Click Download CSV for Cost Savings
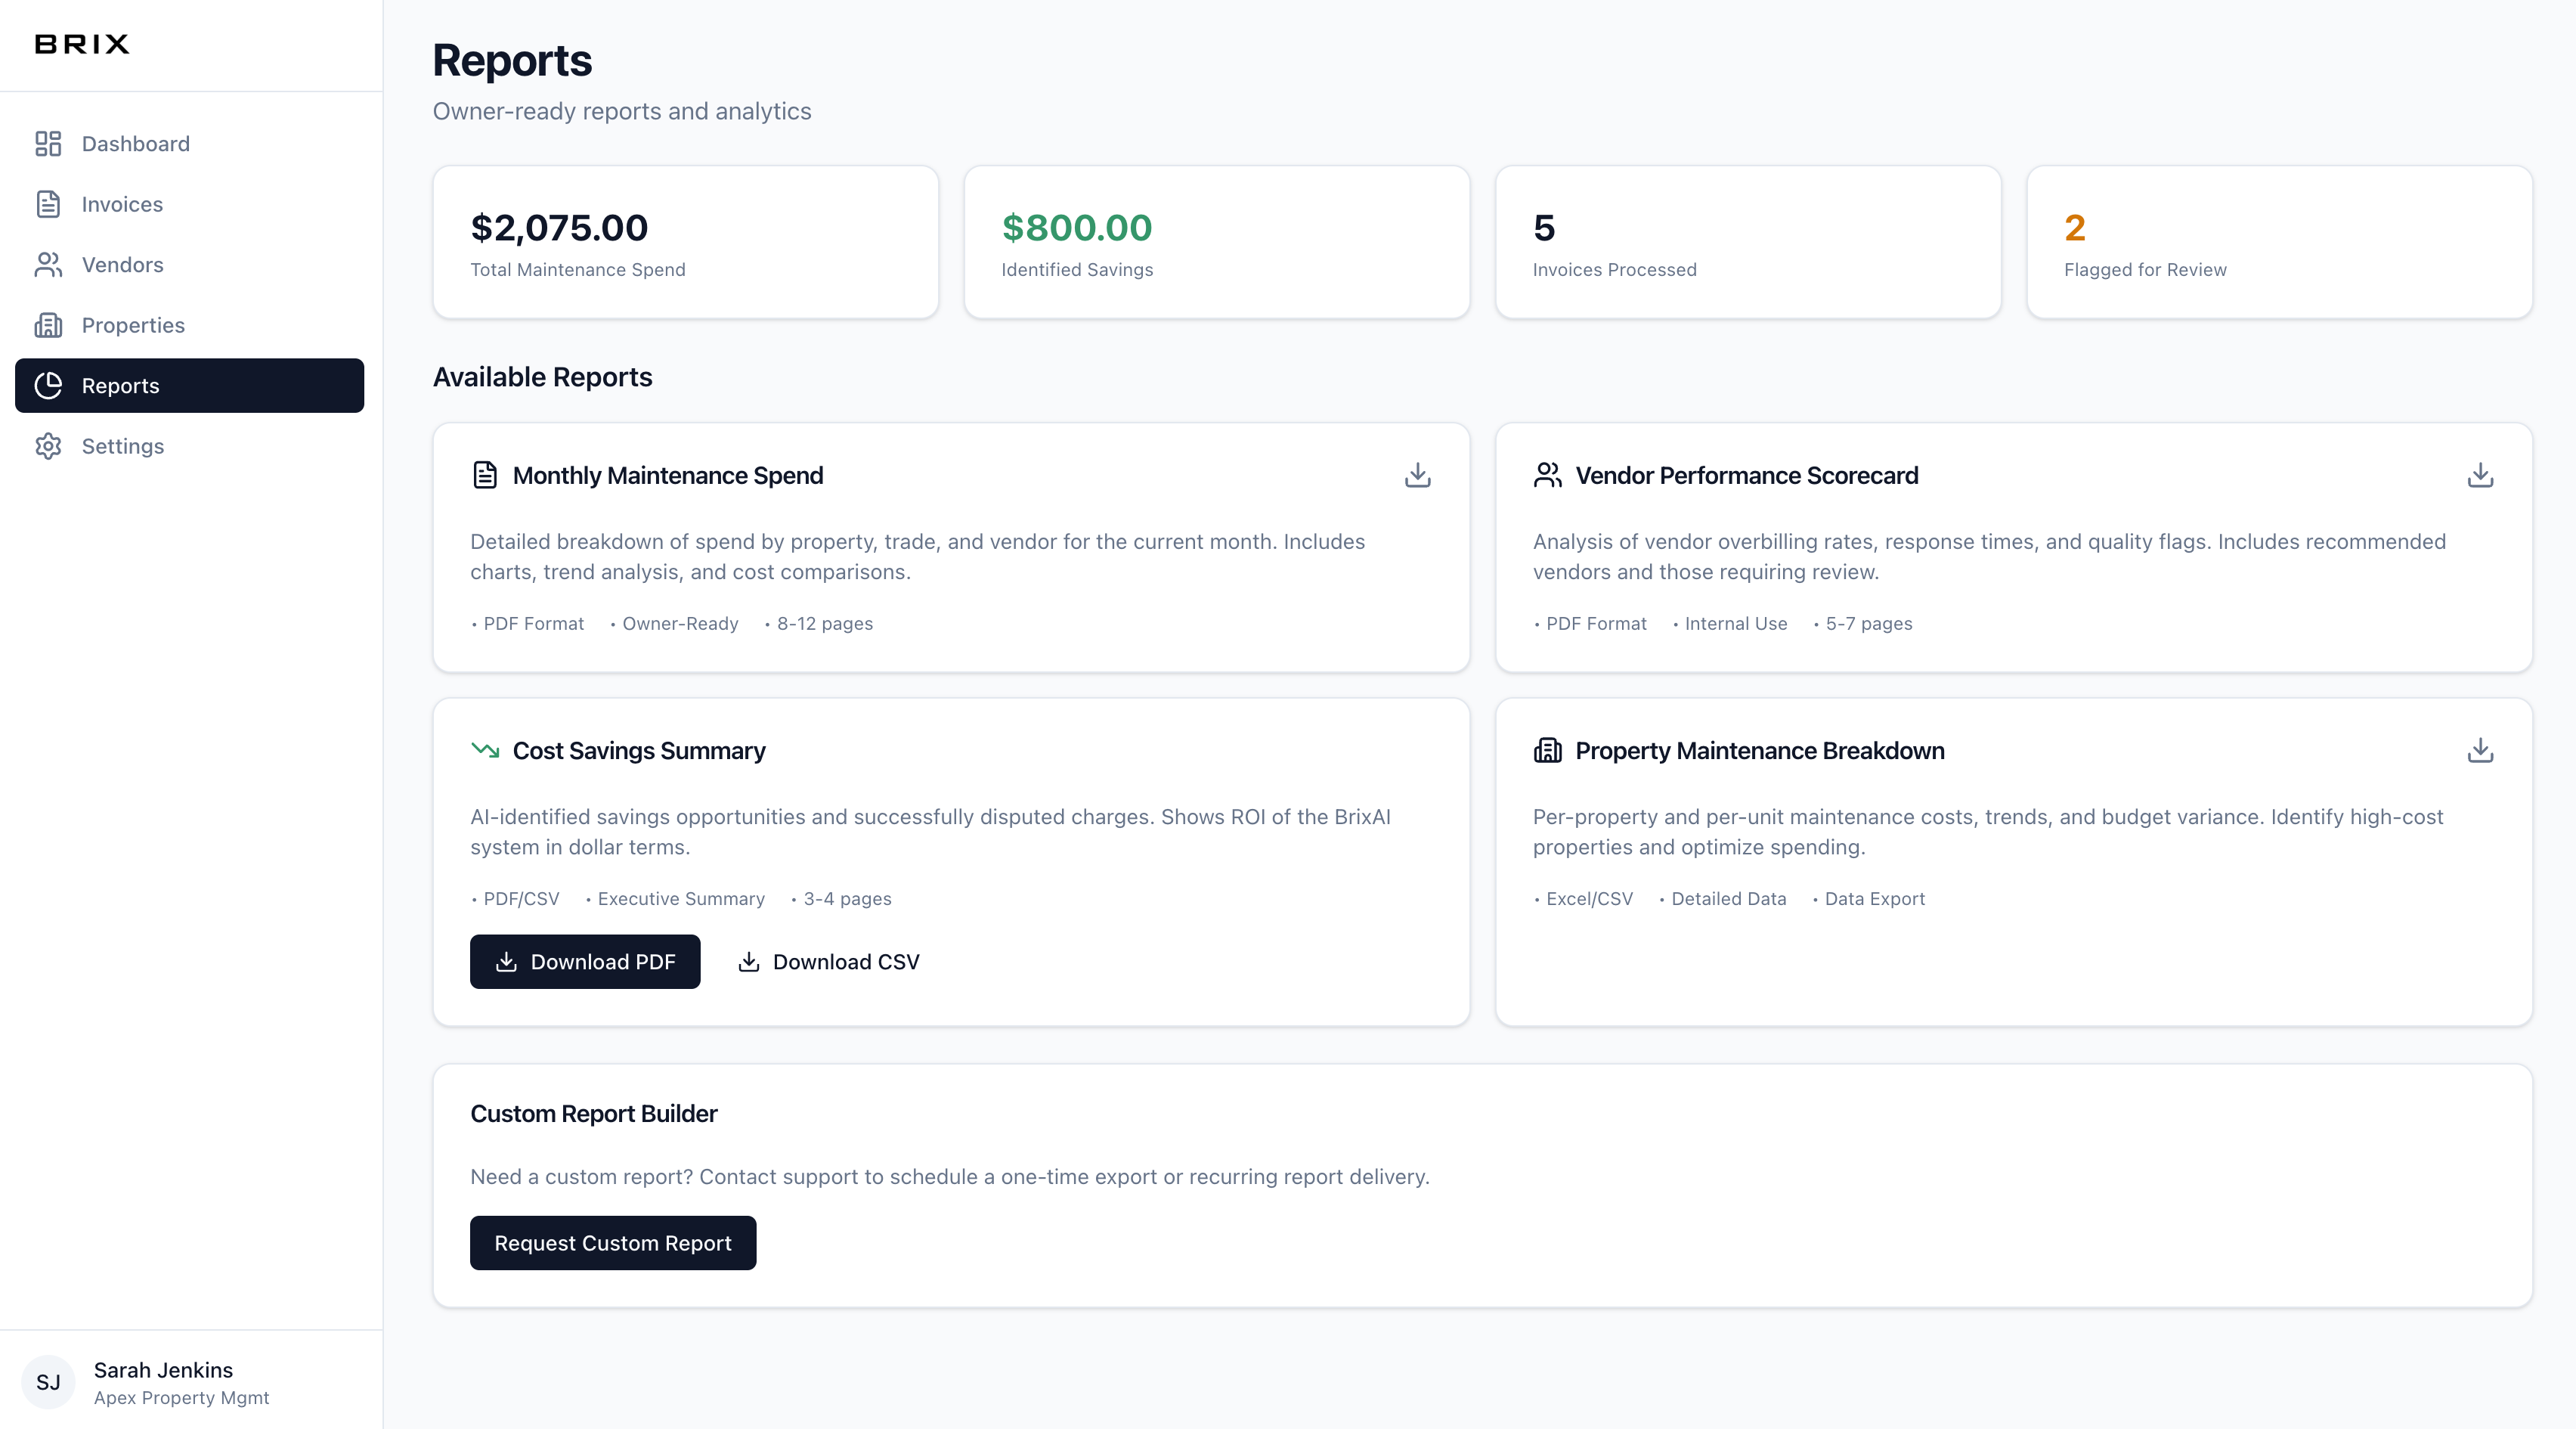 click(x=829, y=962)
